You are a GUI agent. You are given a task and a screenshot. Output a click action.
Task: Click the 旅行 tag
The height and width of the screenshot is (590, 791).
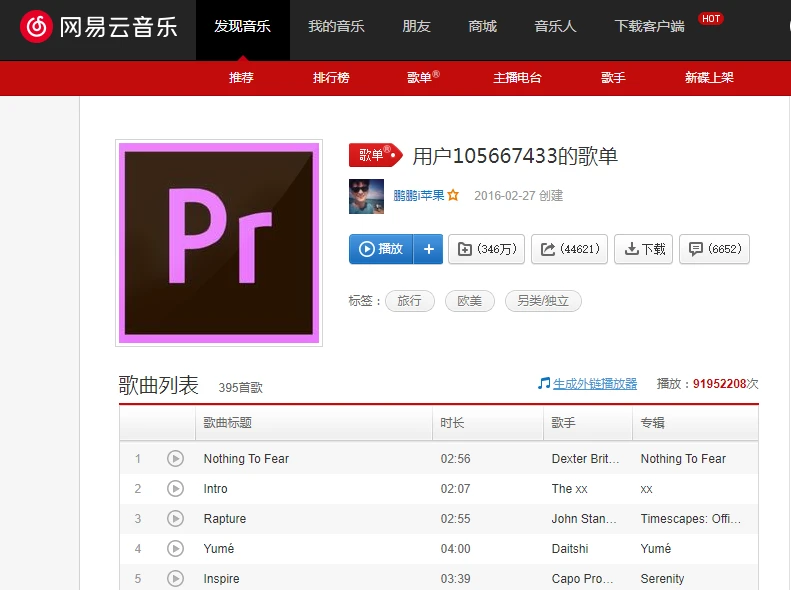[x=410, y=301]
